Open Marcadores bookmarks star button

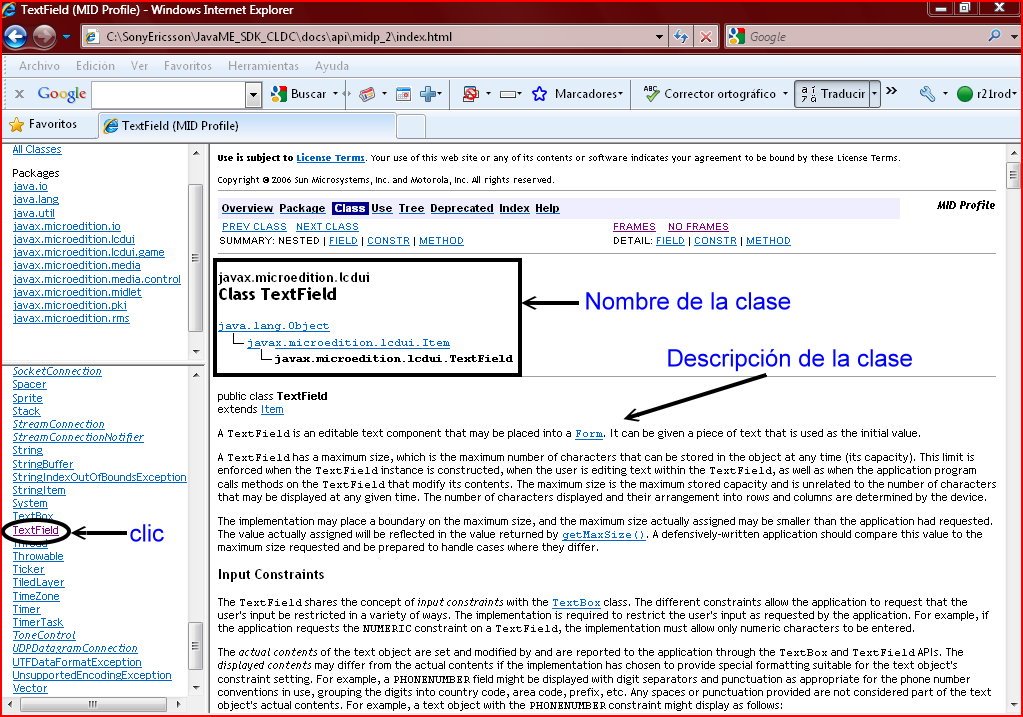[x=577, y=94]
